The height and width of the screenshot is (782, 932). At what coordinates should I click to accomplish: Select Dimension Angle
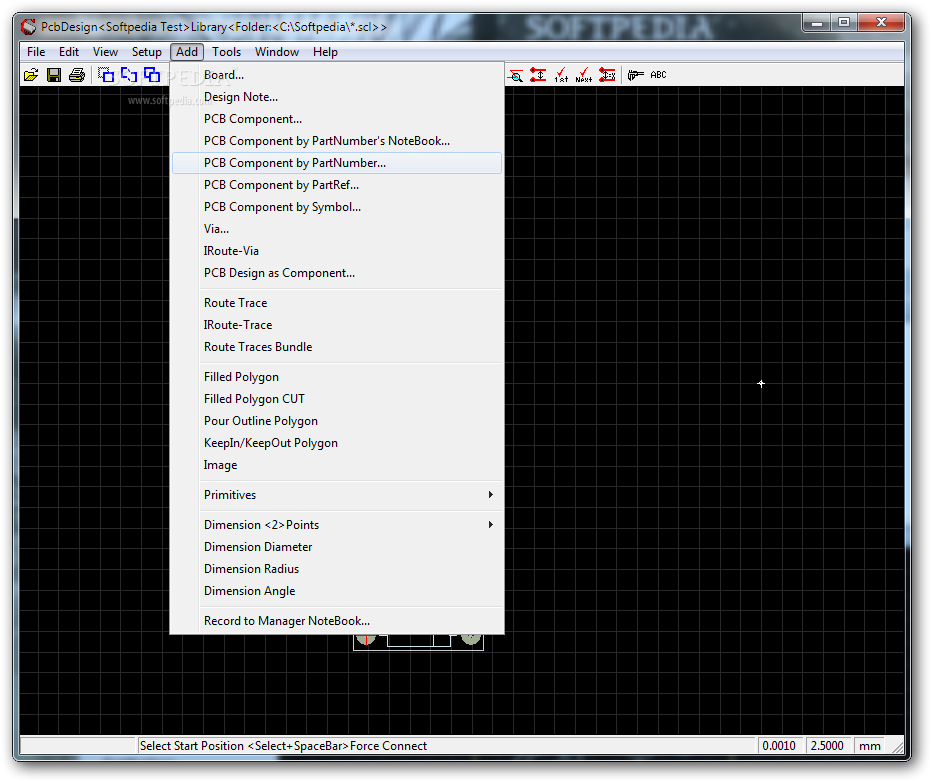pos(337,591)
